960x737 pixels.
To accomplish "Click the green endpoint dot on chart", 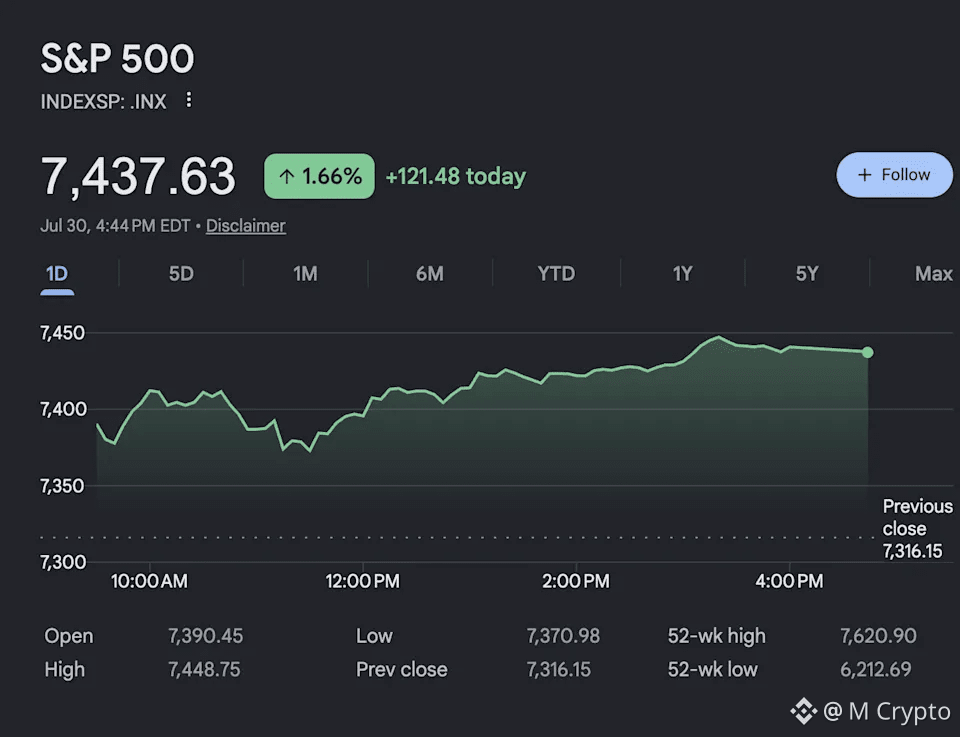I will click(x=868, y=353).
